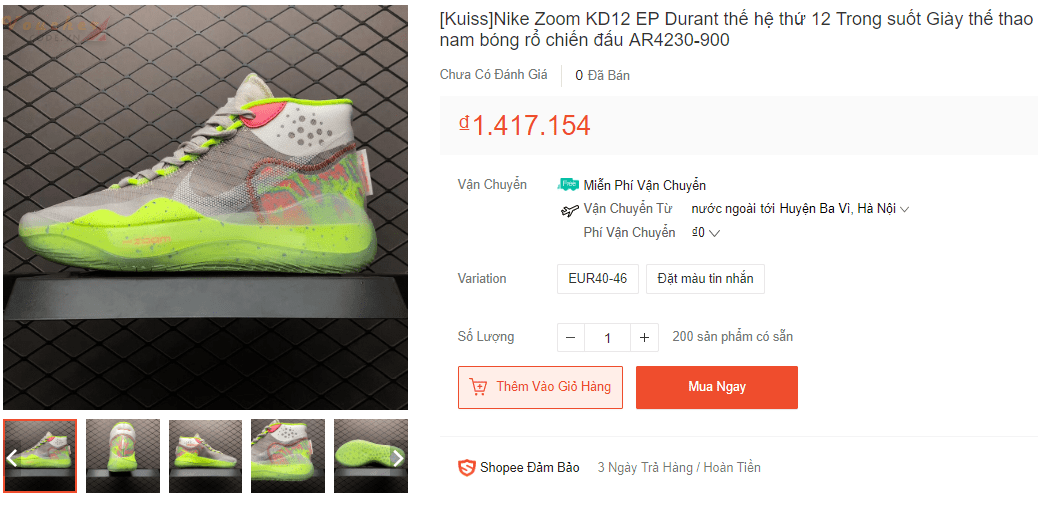Click the airplane shipping origin icon
This screenshot has height=515, width=1063.
point(570,209)
